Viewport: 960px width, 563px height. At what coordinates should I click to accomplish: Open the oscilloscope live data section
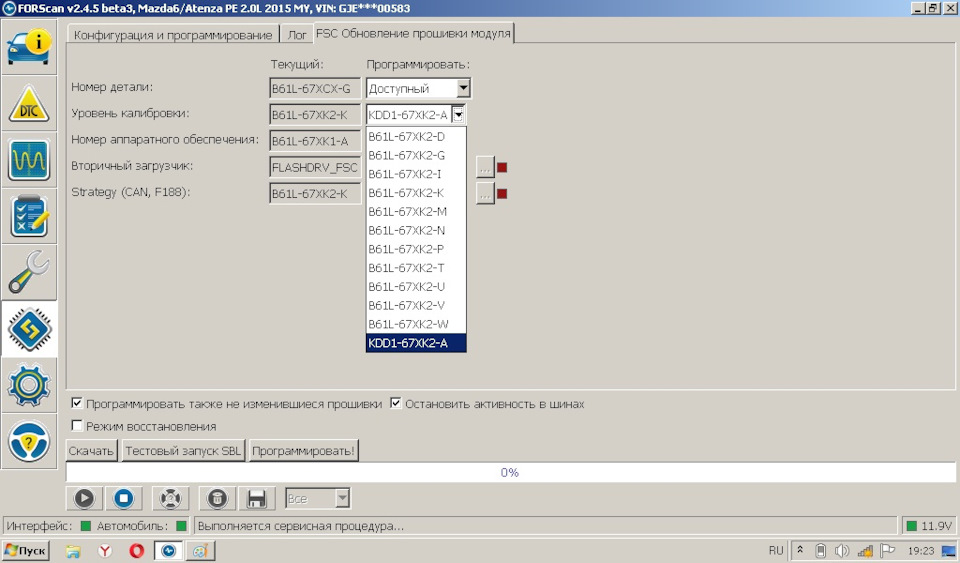click(x=29, y=160)
